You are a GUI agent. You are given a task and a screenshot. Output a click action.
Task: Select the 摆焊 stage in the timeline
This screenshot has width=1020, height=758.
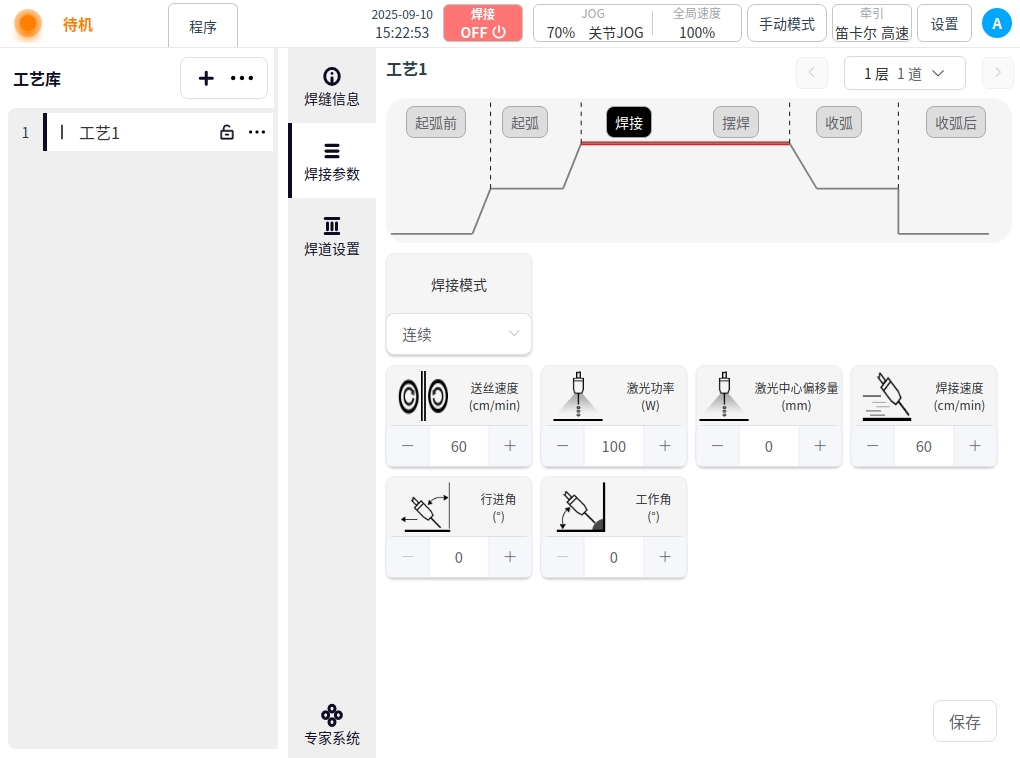click(x=736, y=123)
